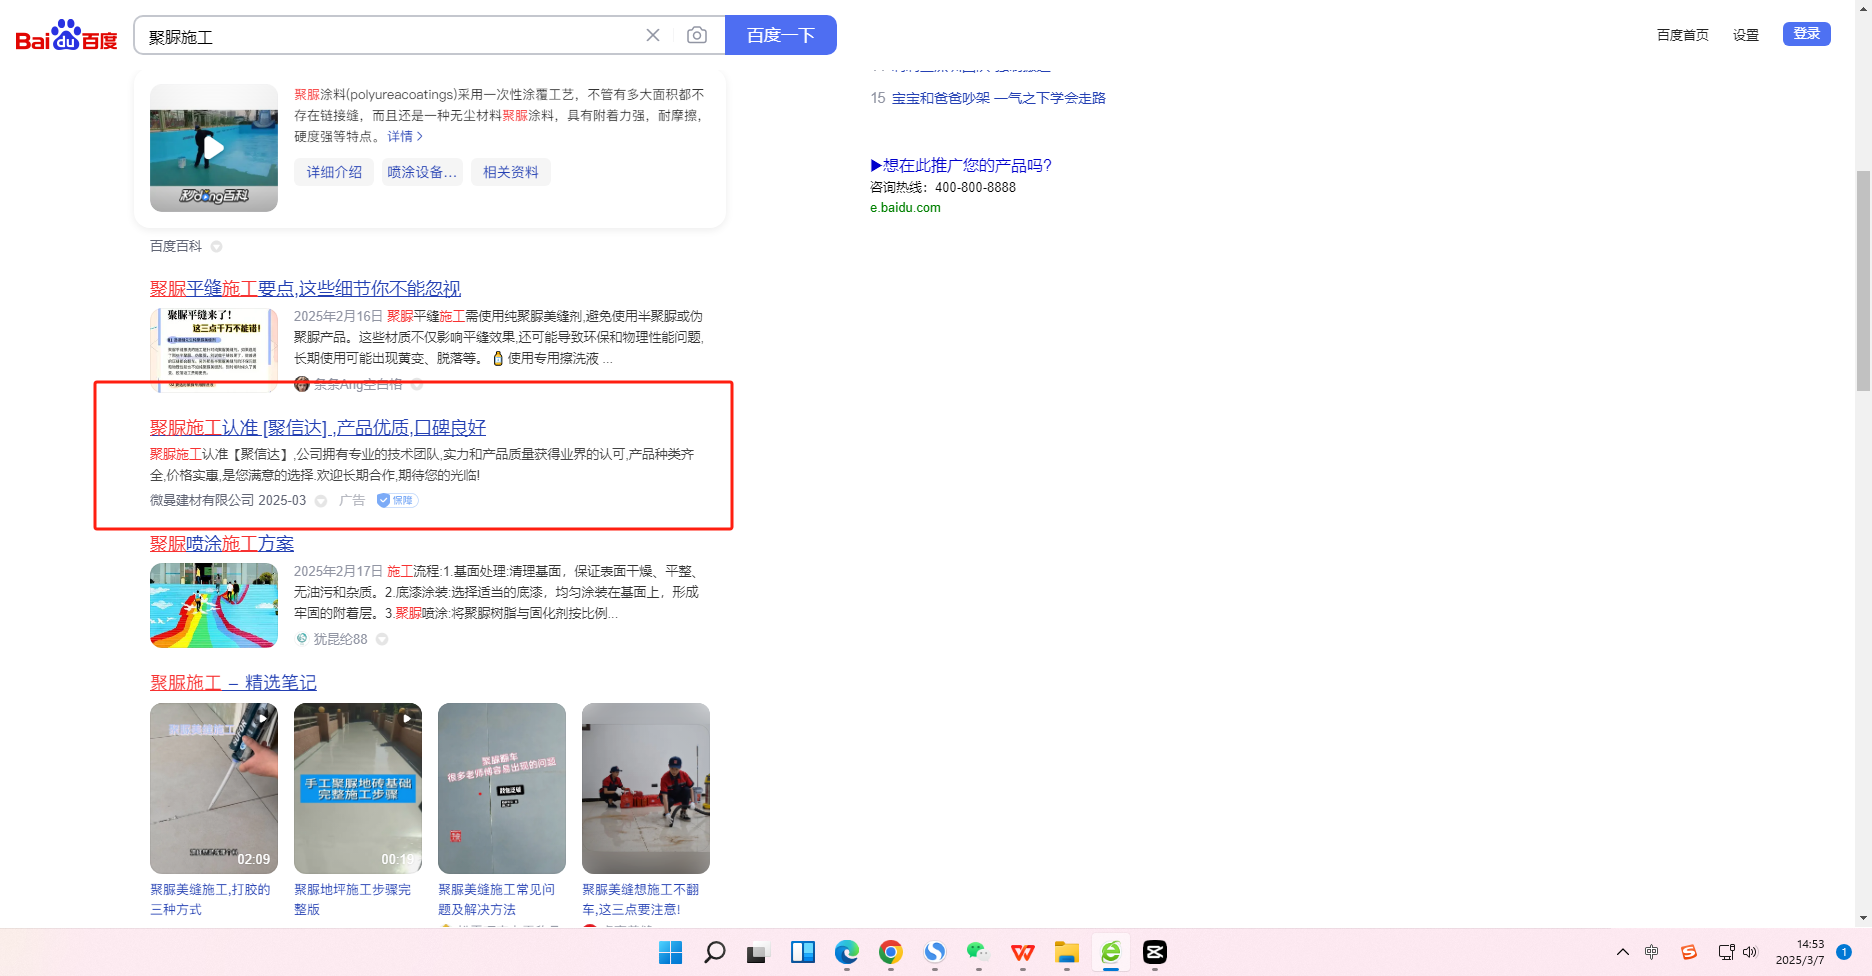This screenshot has width=1872, height=976.
Task: Click Sogou input tray icon
Action: 1689,952
